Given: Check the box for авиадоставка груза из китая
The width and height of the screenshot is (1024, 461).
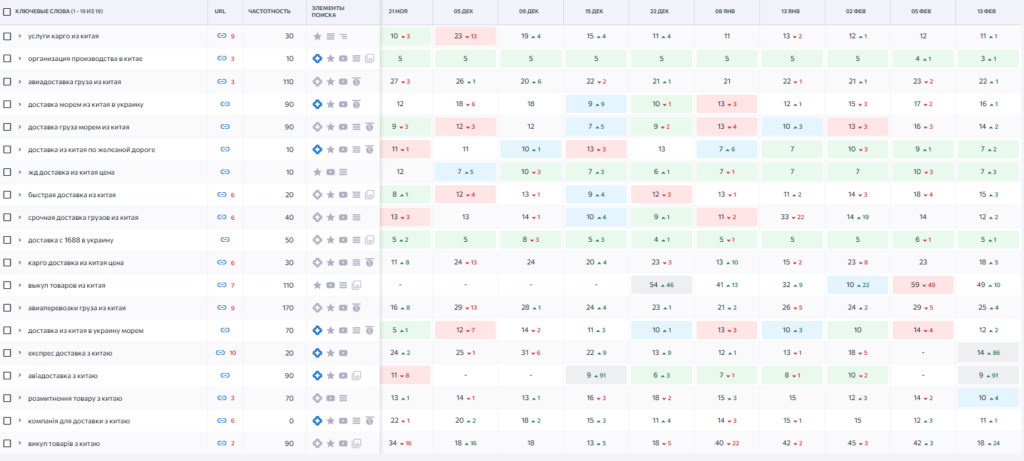Looking at the screenshot, I should pyautogui.click(x=7, y=82).
